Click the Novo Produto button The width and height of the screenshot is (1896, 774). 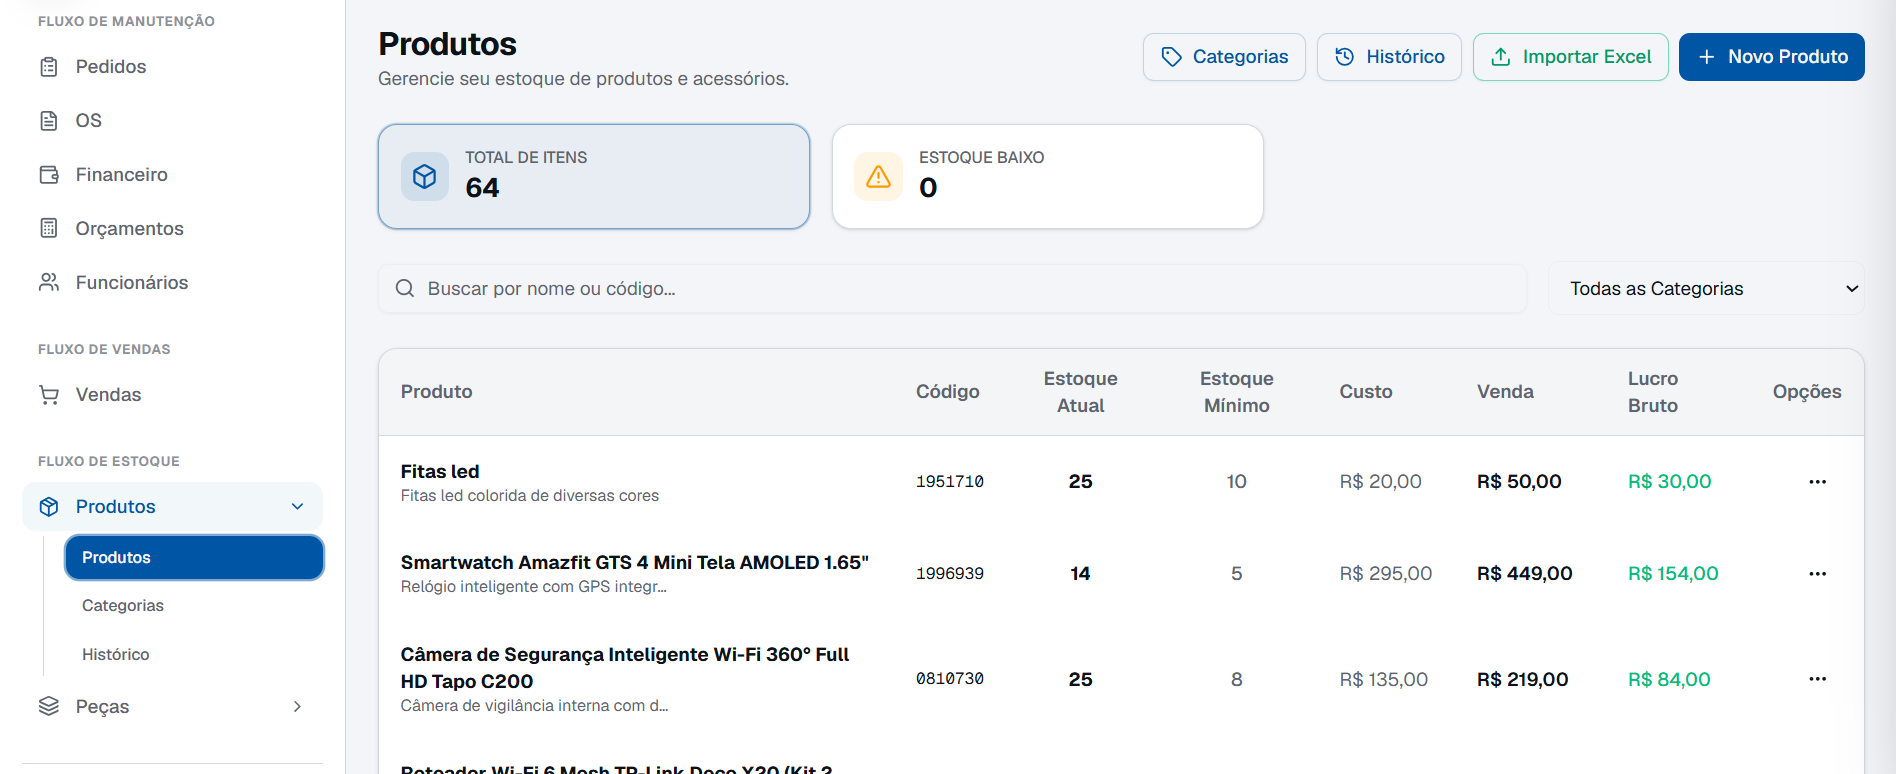point(1771,57)
